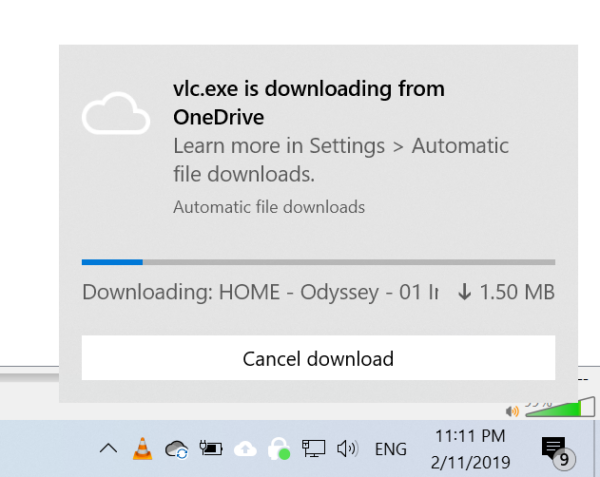The image size is (600, 477).
Task: Click the Cancel download button
Action: coord(318,358)
